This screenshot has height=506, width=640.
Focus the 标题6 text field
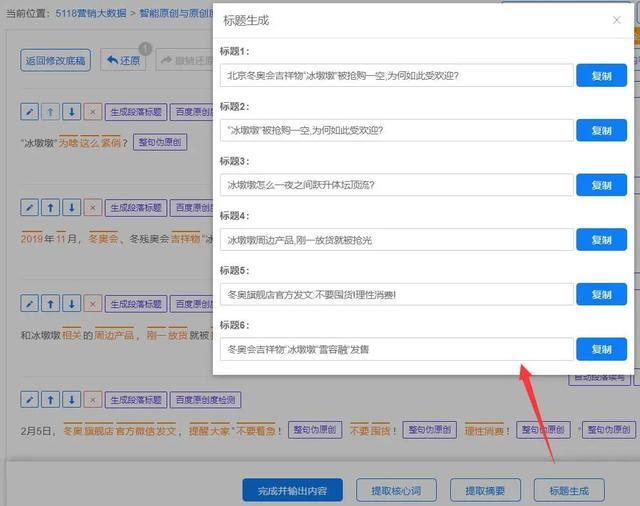[397, 349]
